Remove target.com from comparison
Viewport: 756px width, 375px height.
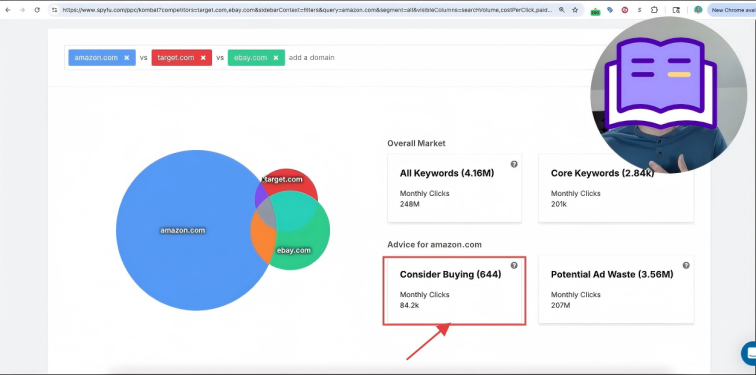(203, 57)
